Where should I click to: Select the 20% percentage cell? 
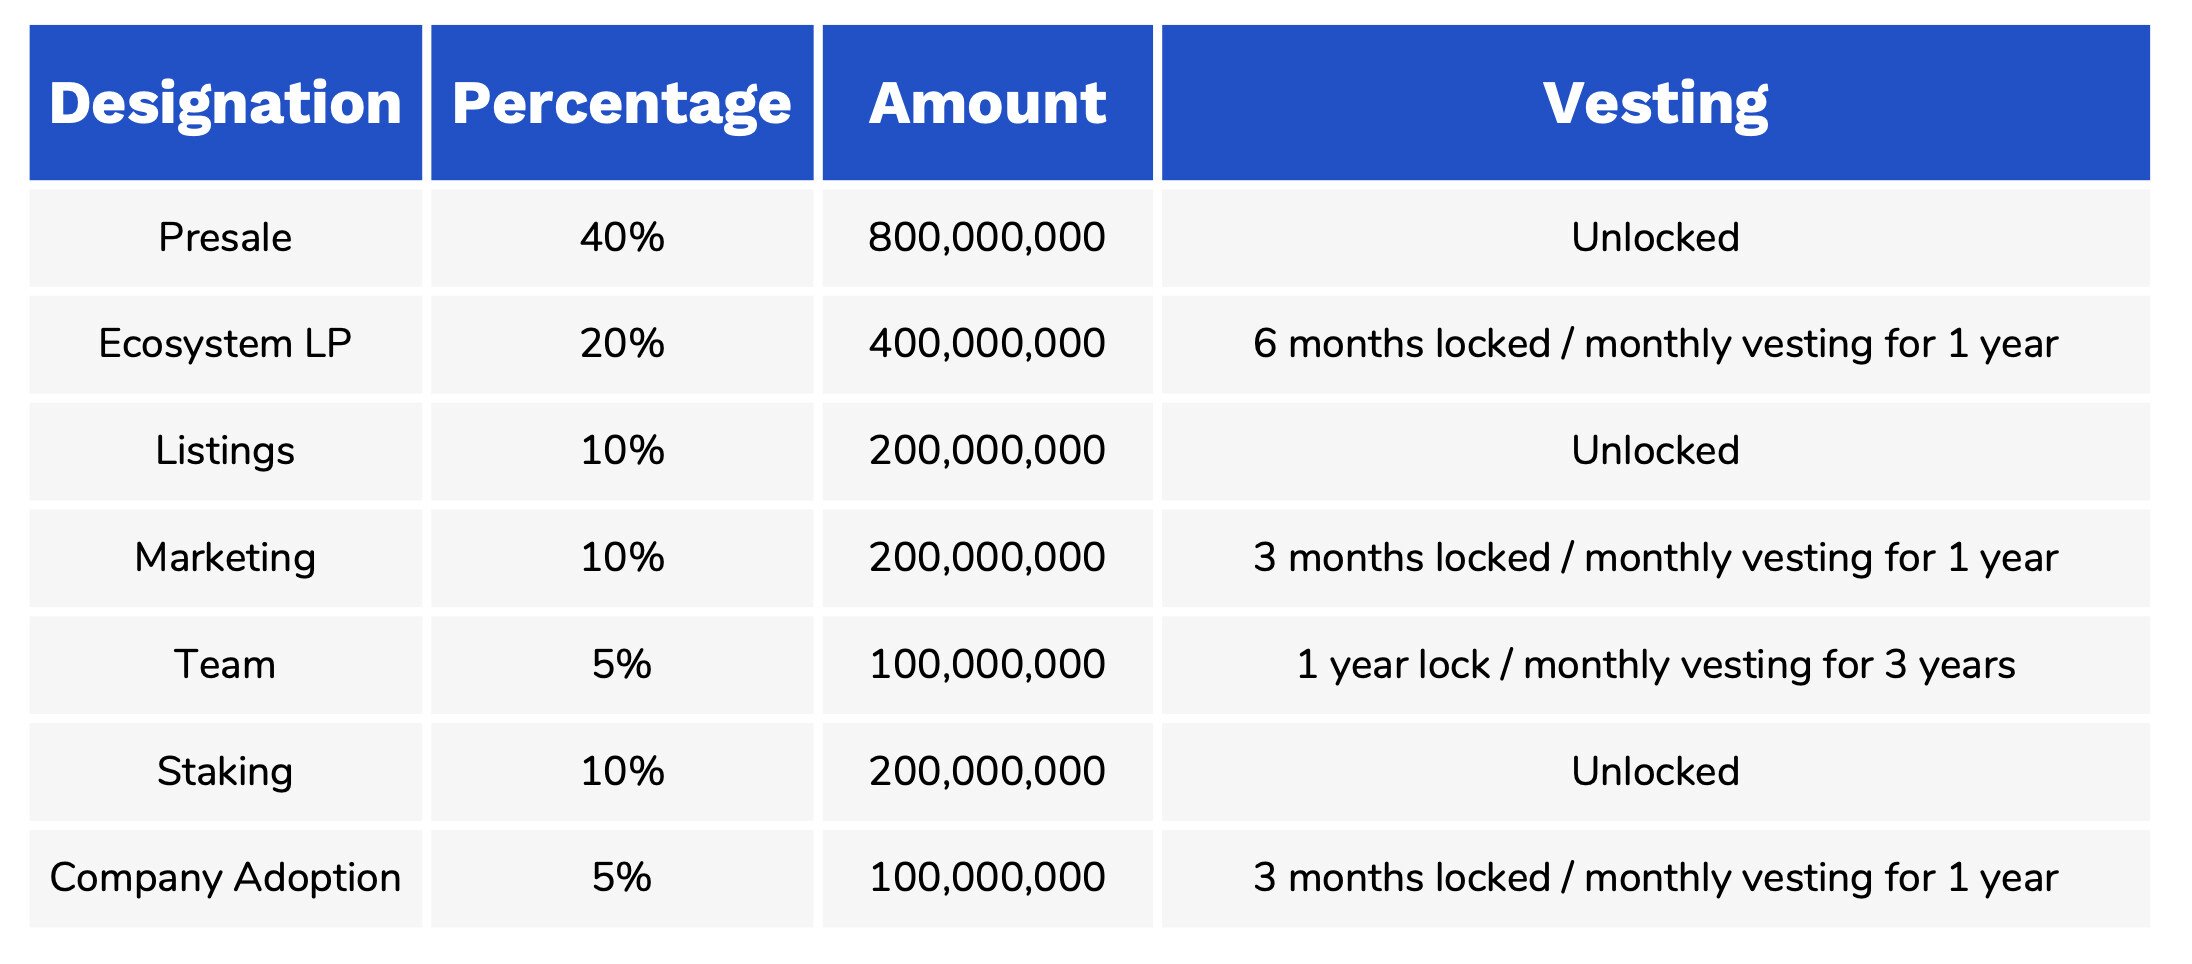pos(621,344)
